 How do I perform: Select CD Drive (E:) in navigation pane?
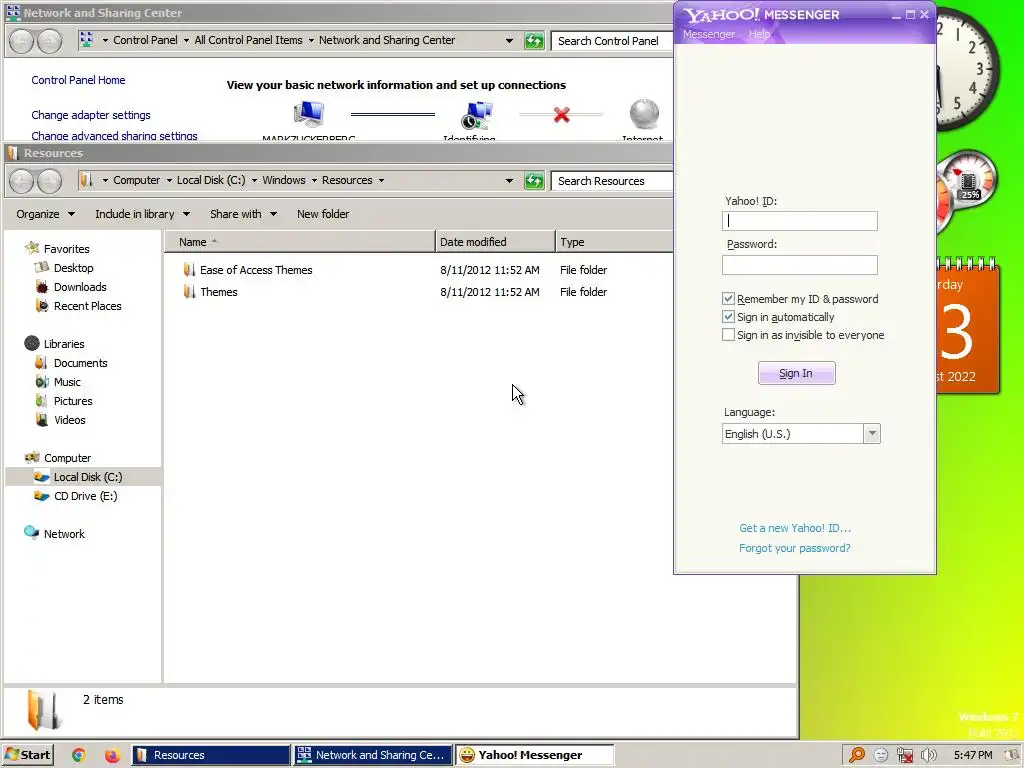click(85, 496)
